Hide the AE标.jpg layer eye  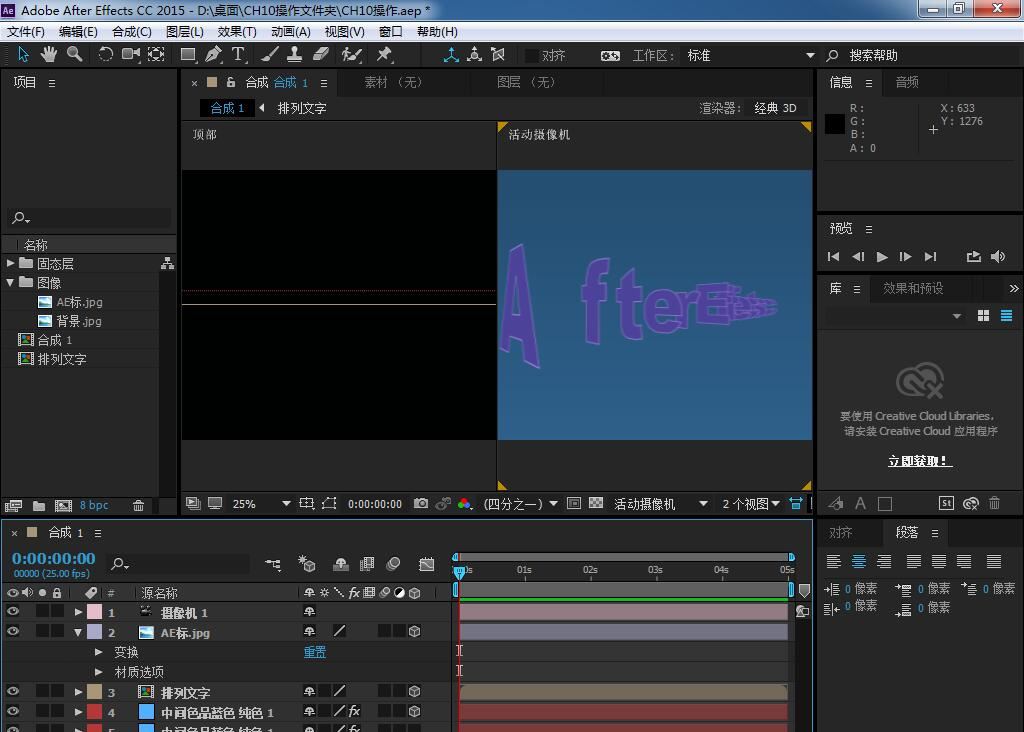(12, 631)
